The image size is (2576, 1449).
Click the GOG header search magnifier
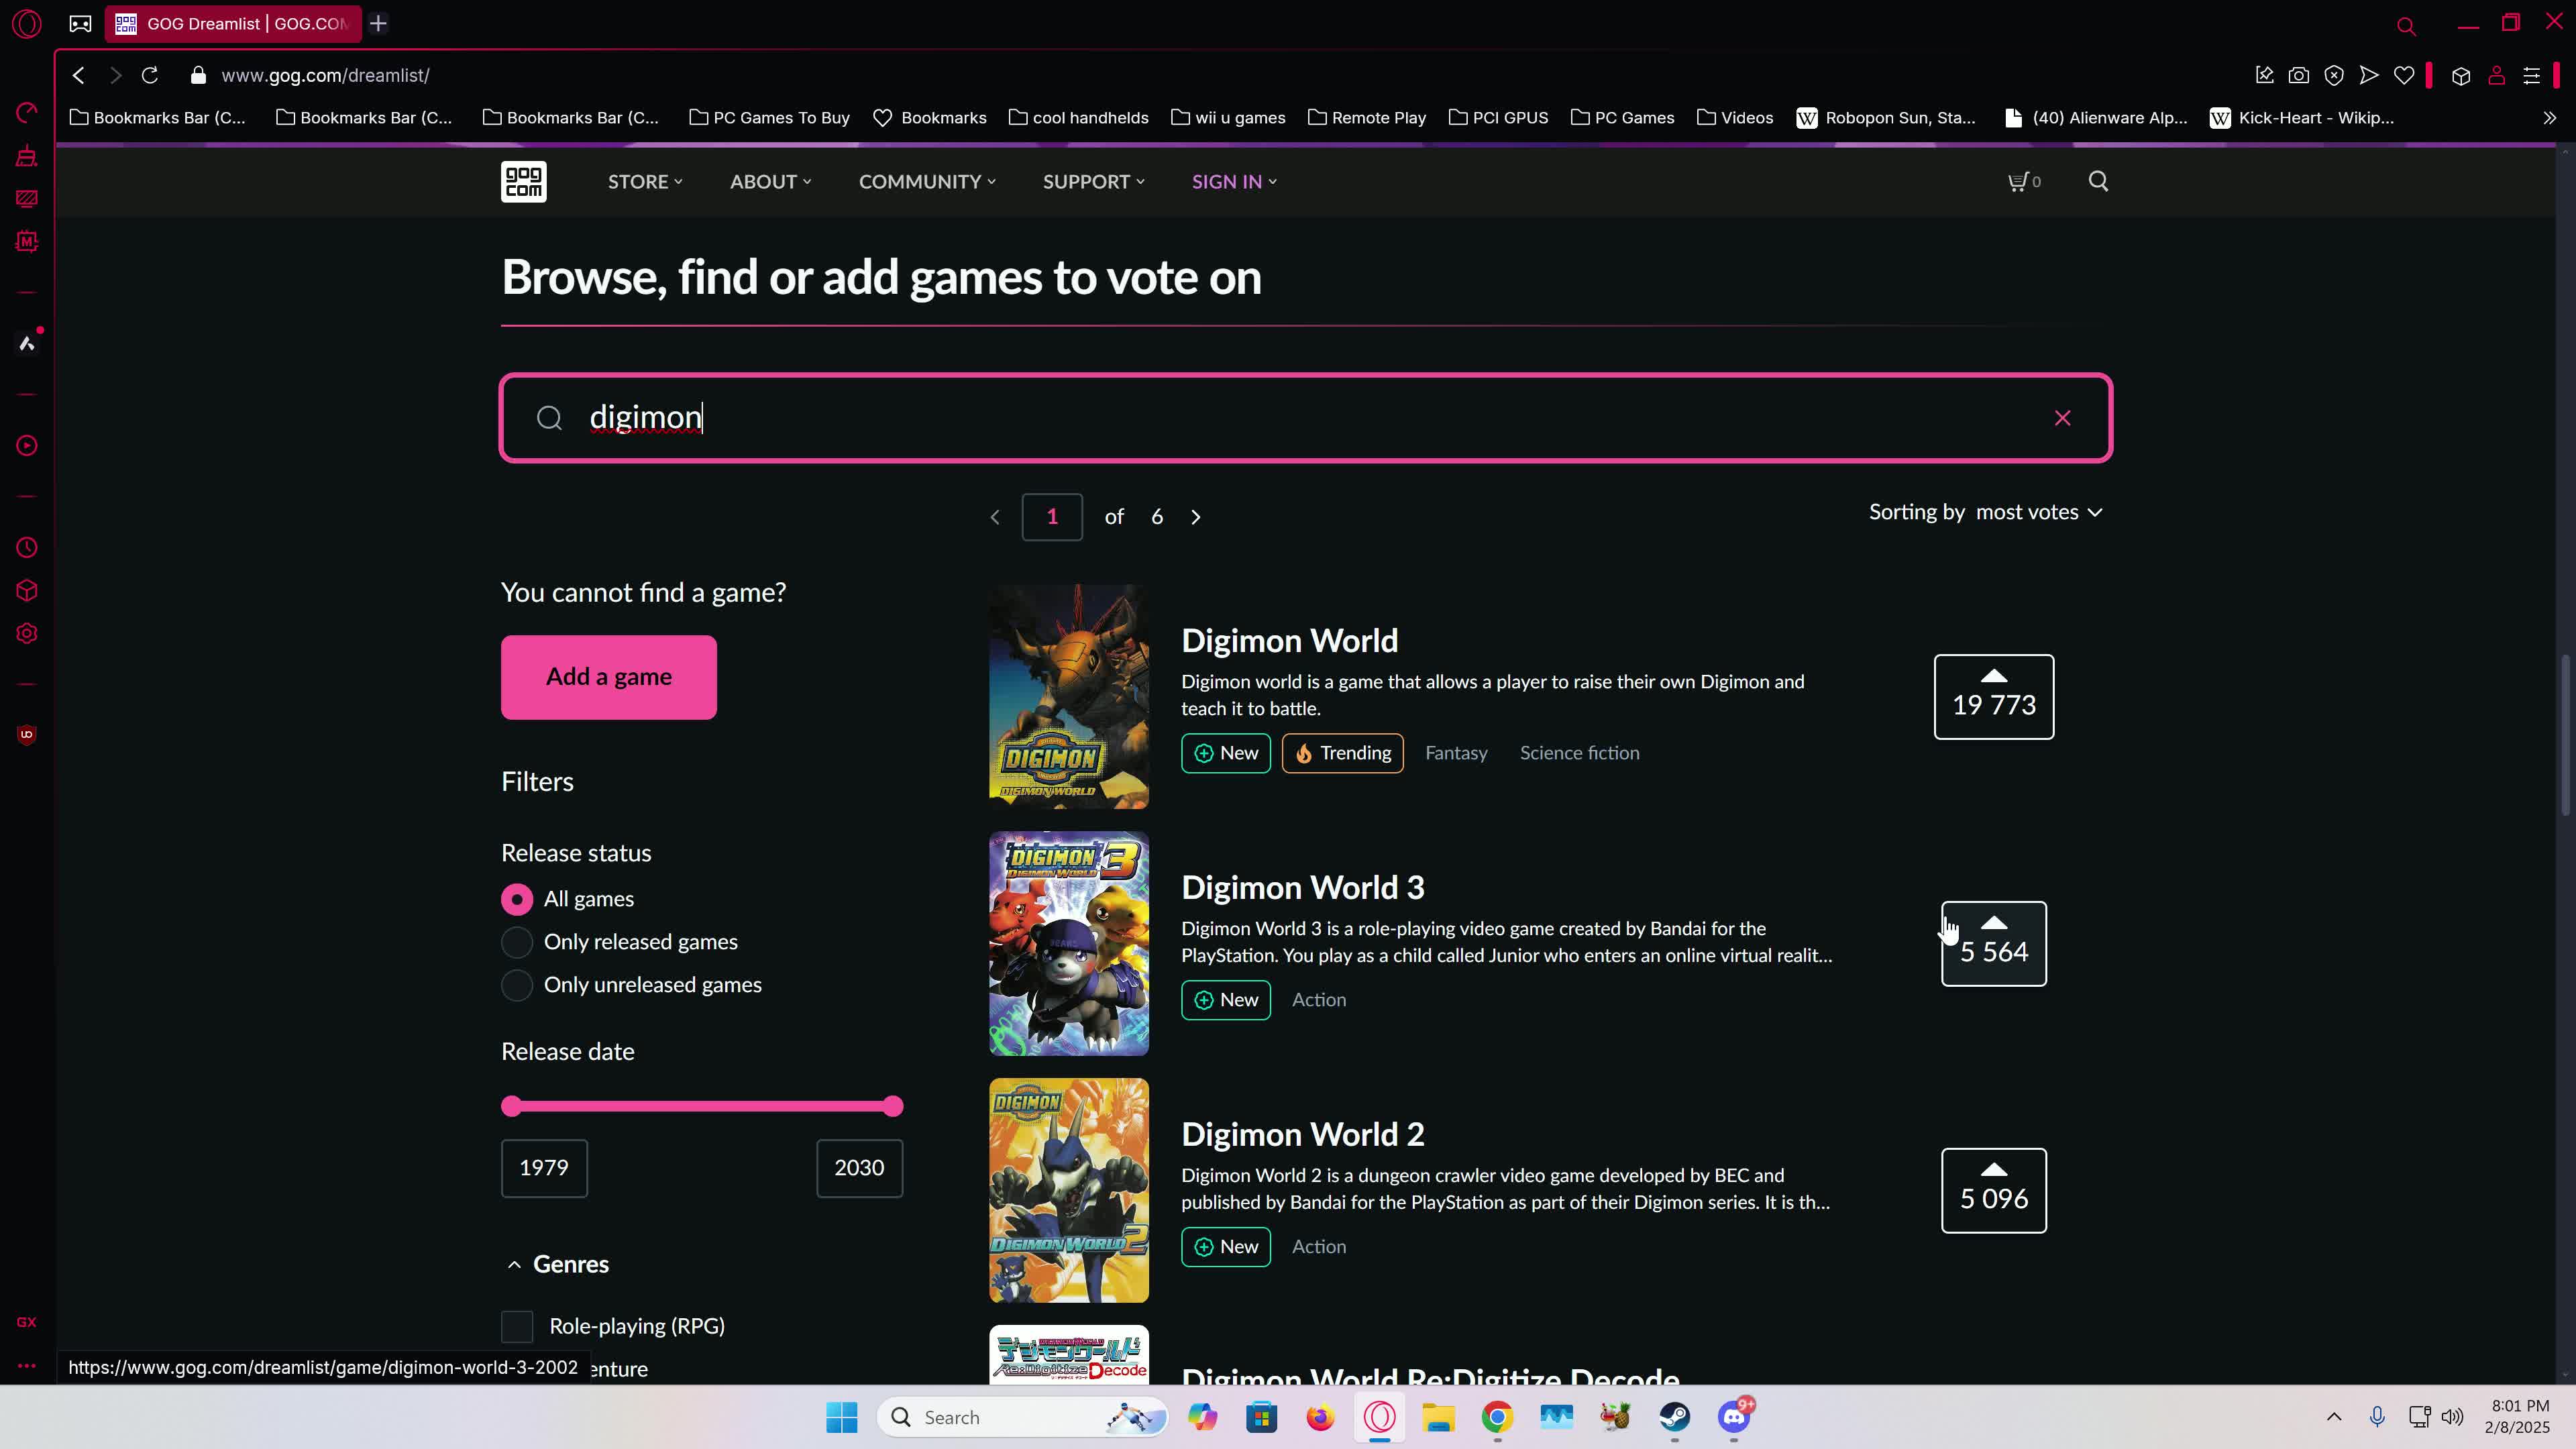click(2098, 181)
